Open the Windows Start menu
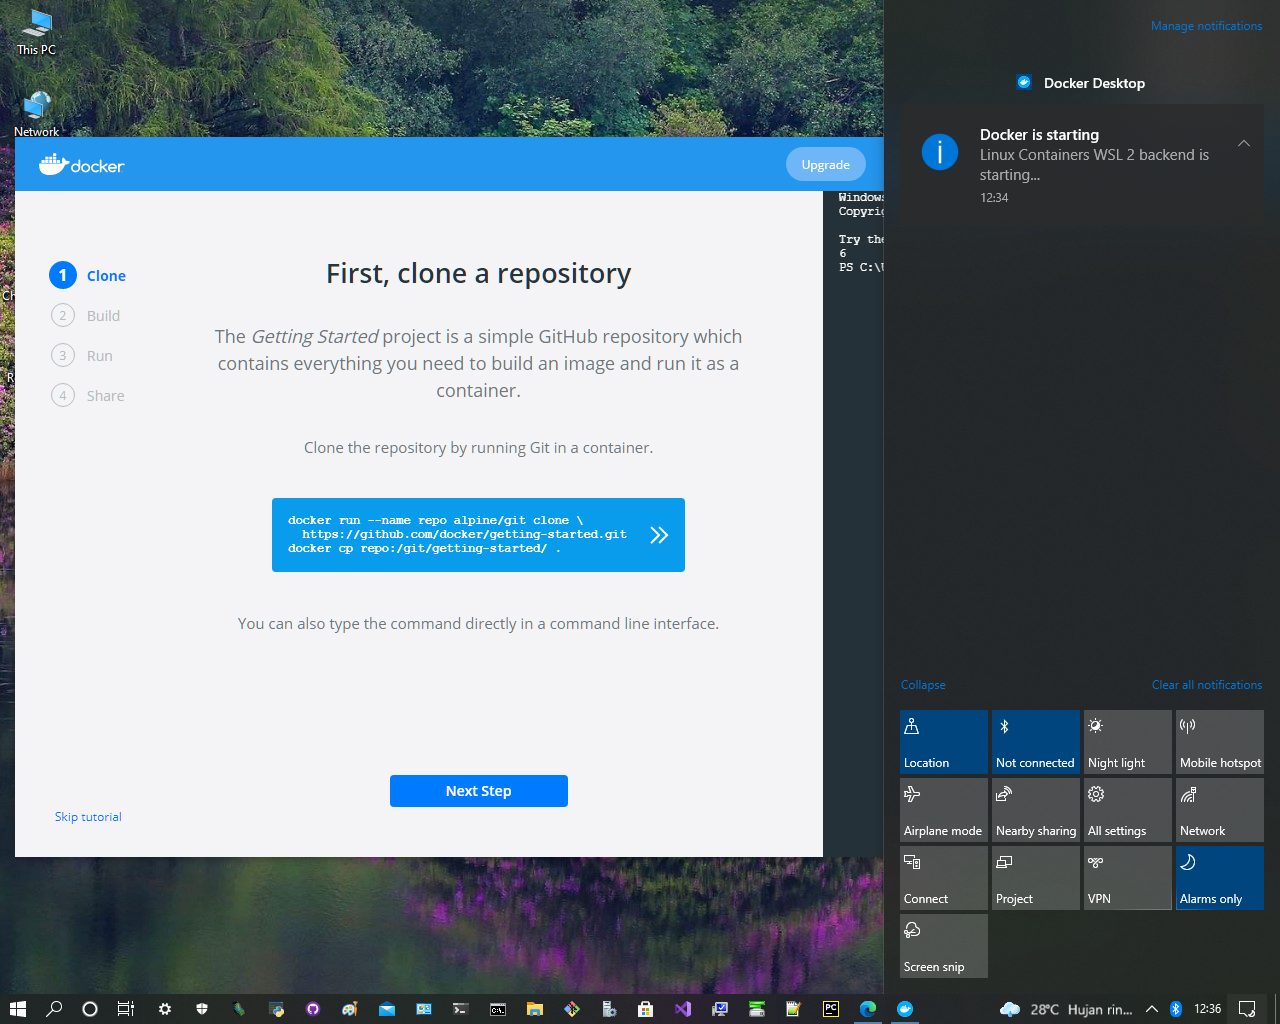1280x1024 pixels. [18, 1009]
